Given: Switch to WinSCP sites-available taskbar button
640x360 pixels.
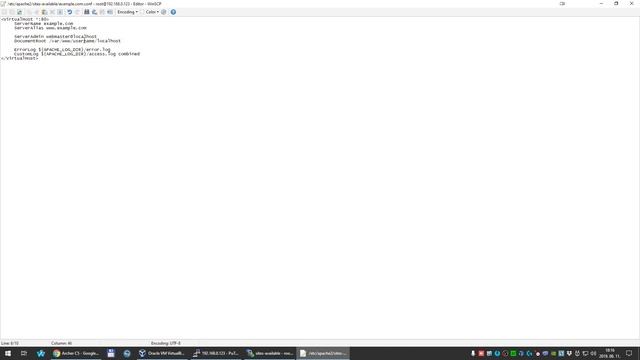Looking at the screenshot, I should (269, 353).
